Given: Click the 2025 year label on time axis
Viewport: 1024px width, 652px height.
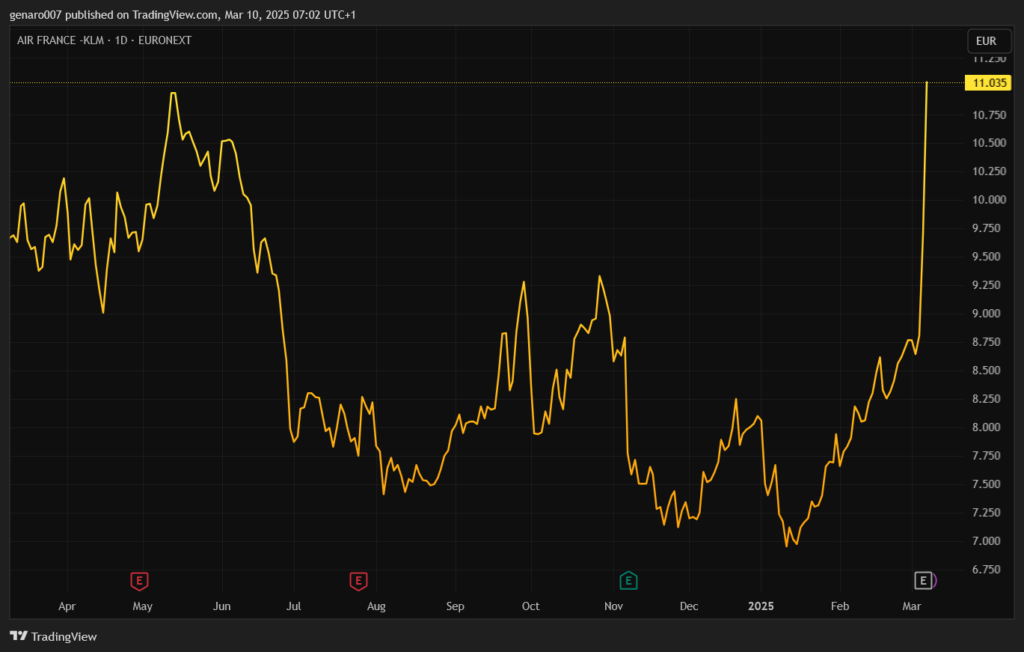Looking at the screenshot, I should [762, 606].
